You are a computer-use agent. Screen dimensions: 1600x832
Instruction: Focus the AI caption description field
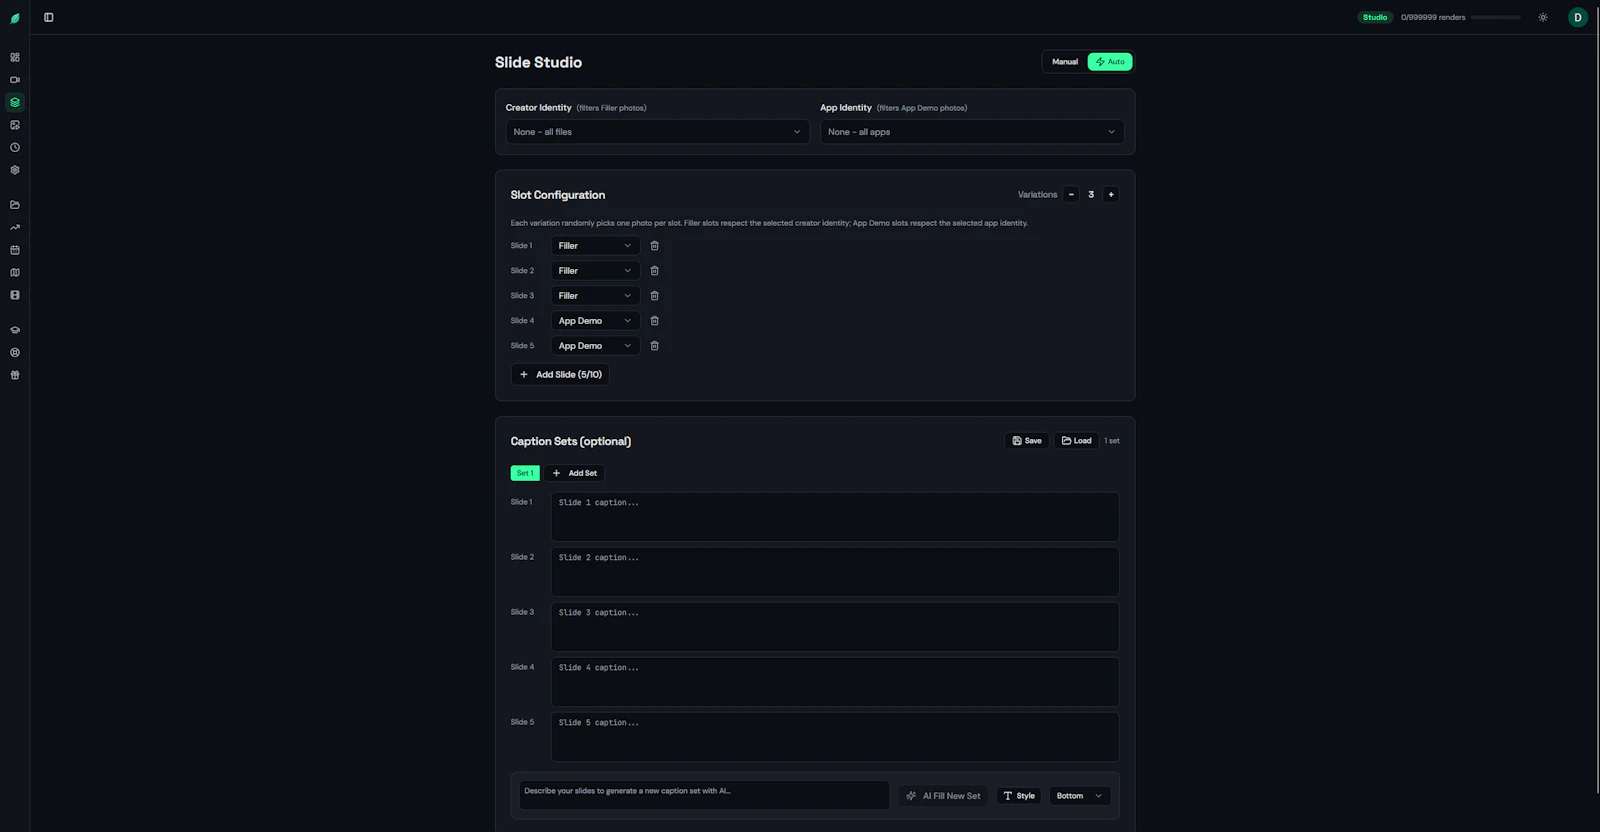click(704, 795)
